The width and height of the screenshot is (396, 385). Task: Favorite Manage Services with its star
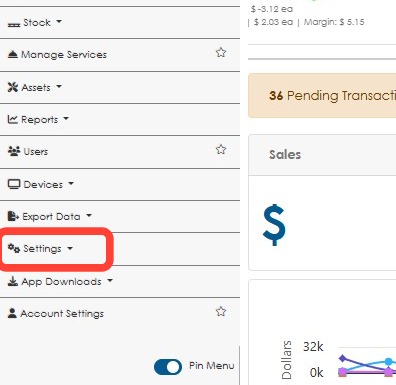221,52
